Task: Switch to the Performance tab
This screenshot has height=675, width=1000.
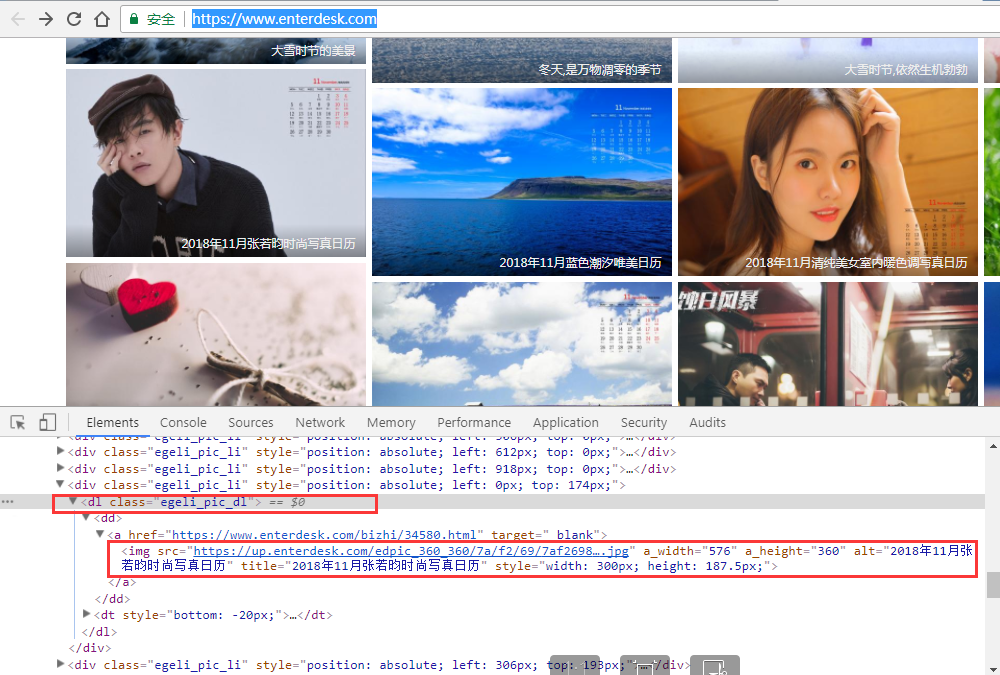Action: pyautogui.click(x=474, y=422)
